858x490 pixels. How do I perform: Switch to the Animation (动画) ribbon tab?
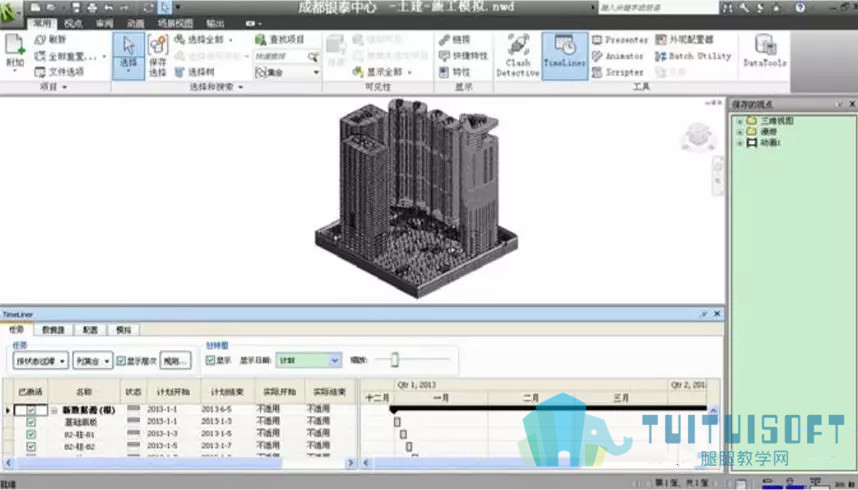[x=135, y=24]
